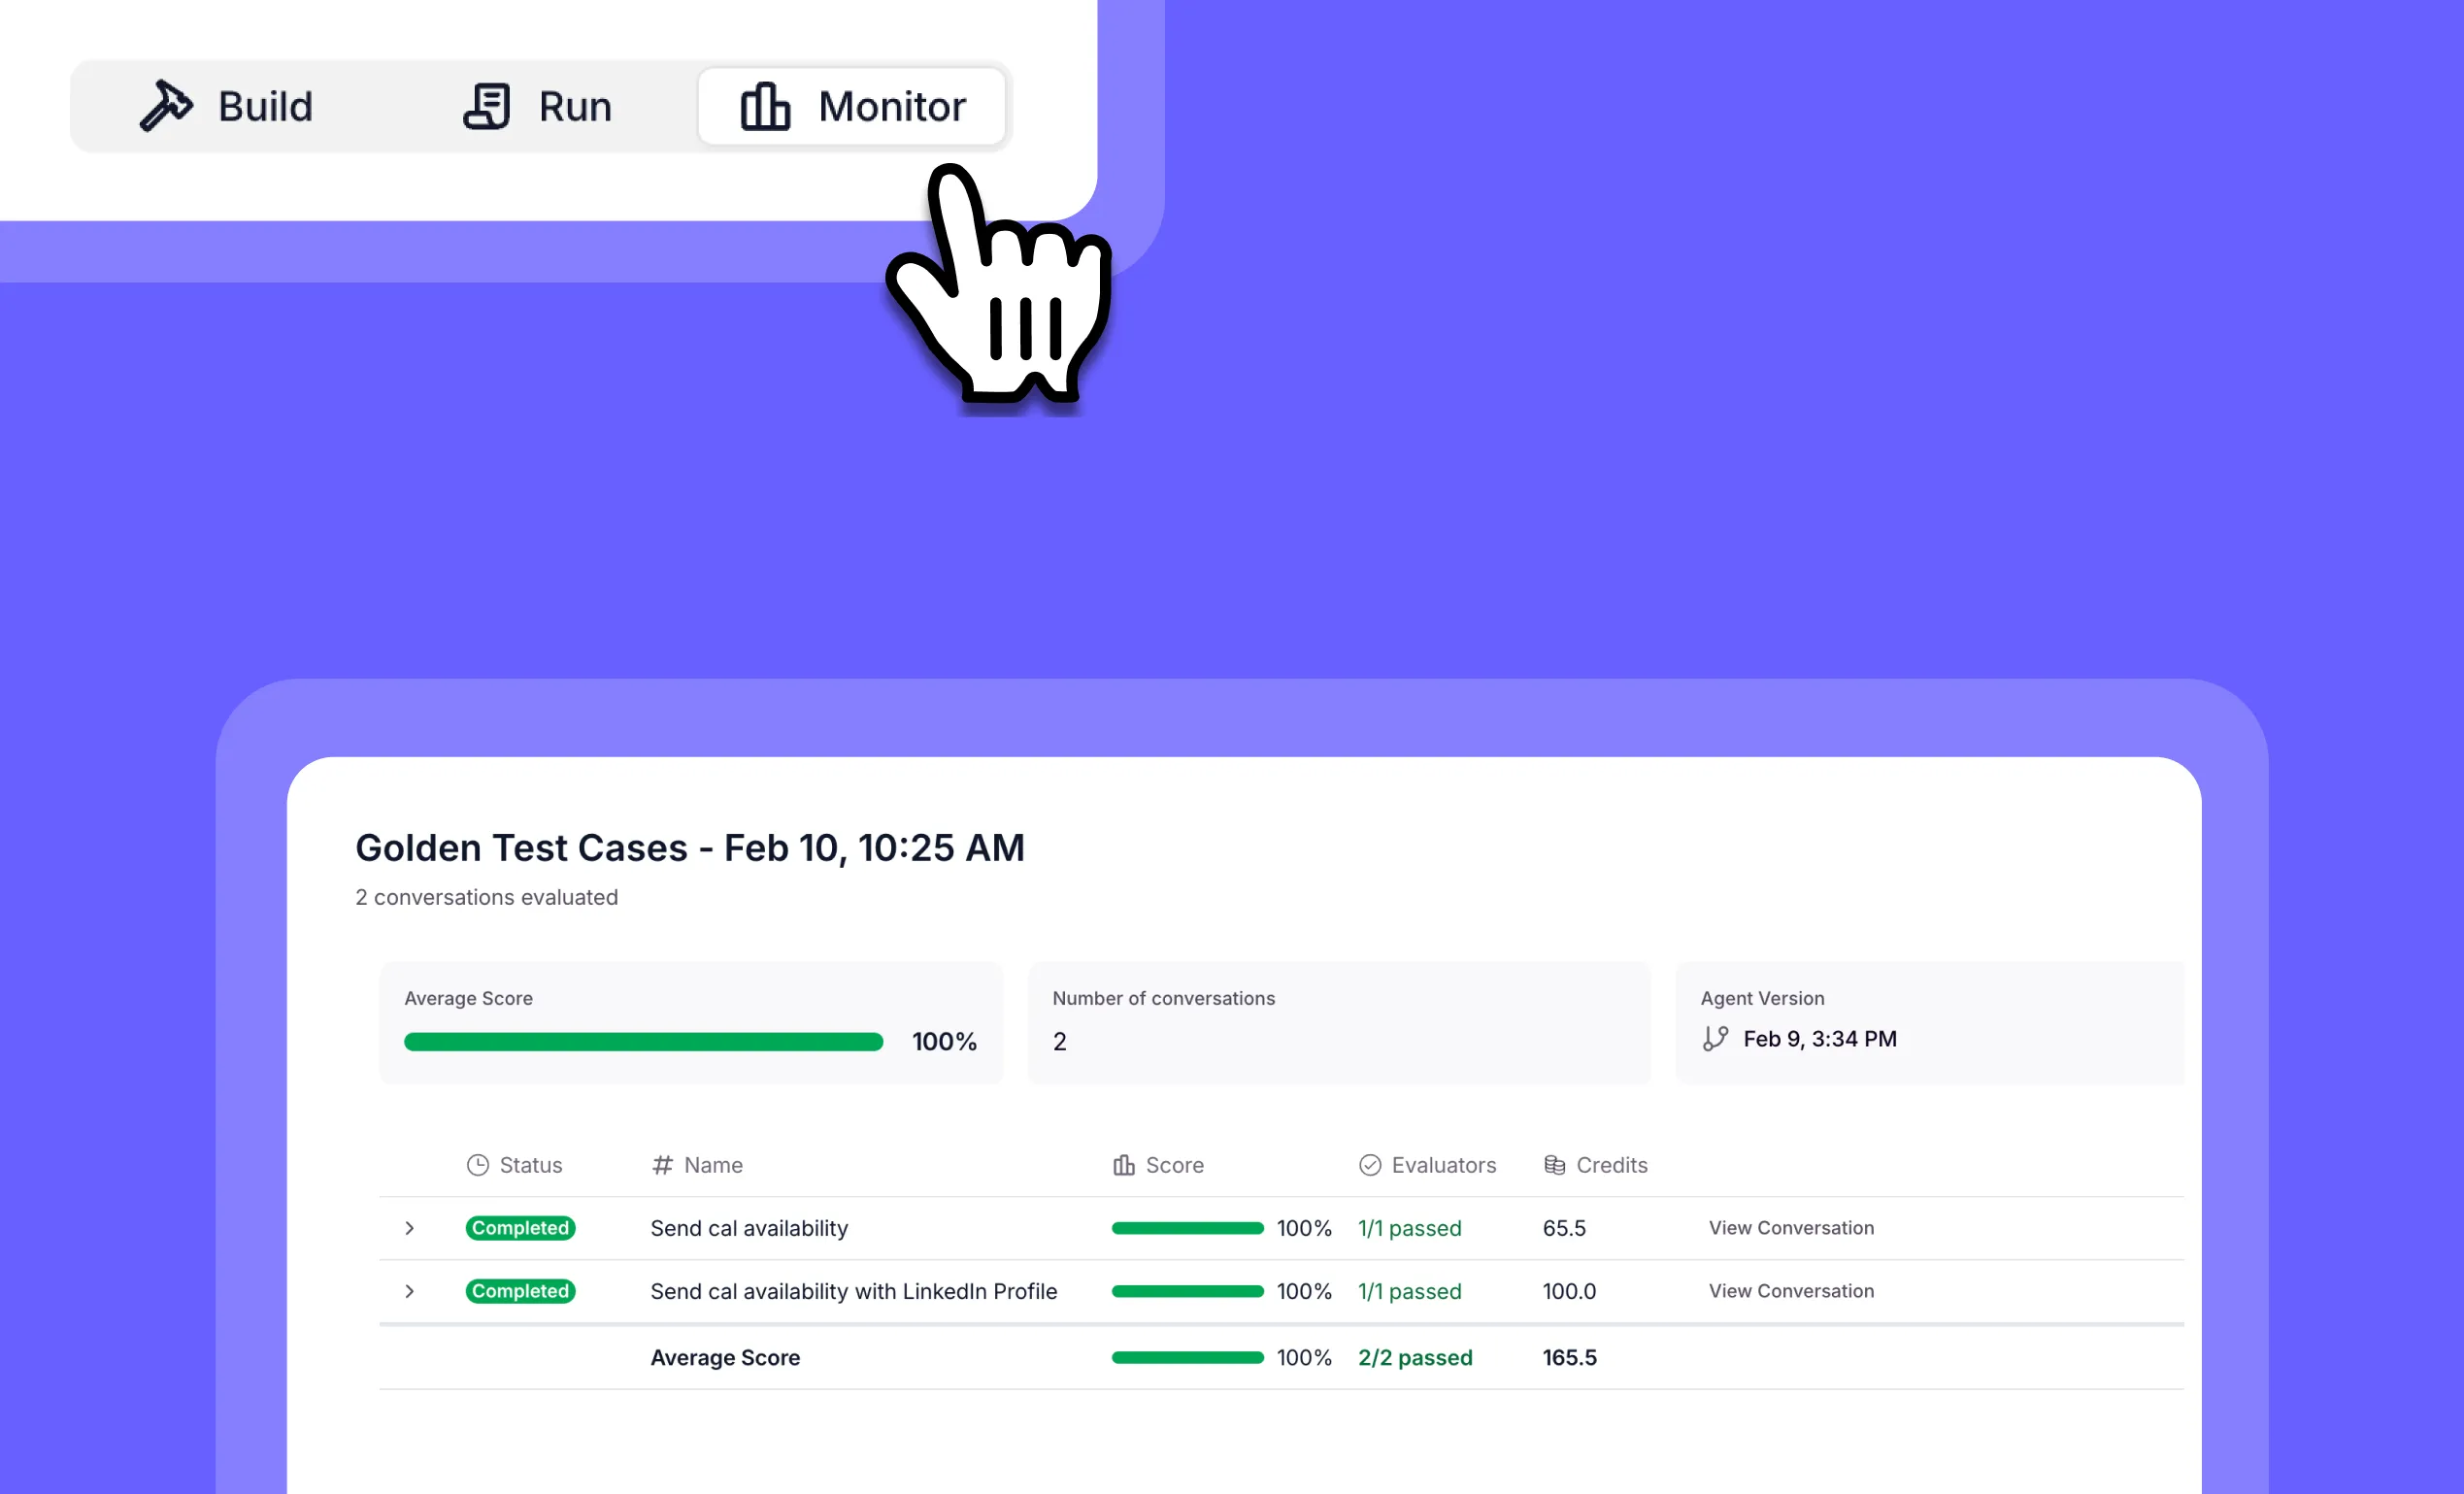The height and width of the screenshot is (1494, 2464).
Task: Click the bar chart icon on Monitor
Action: [765, 106]
